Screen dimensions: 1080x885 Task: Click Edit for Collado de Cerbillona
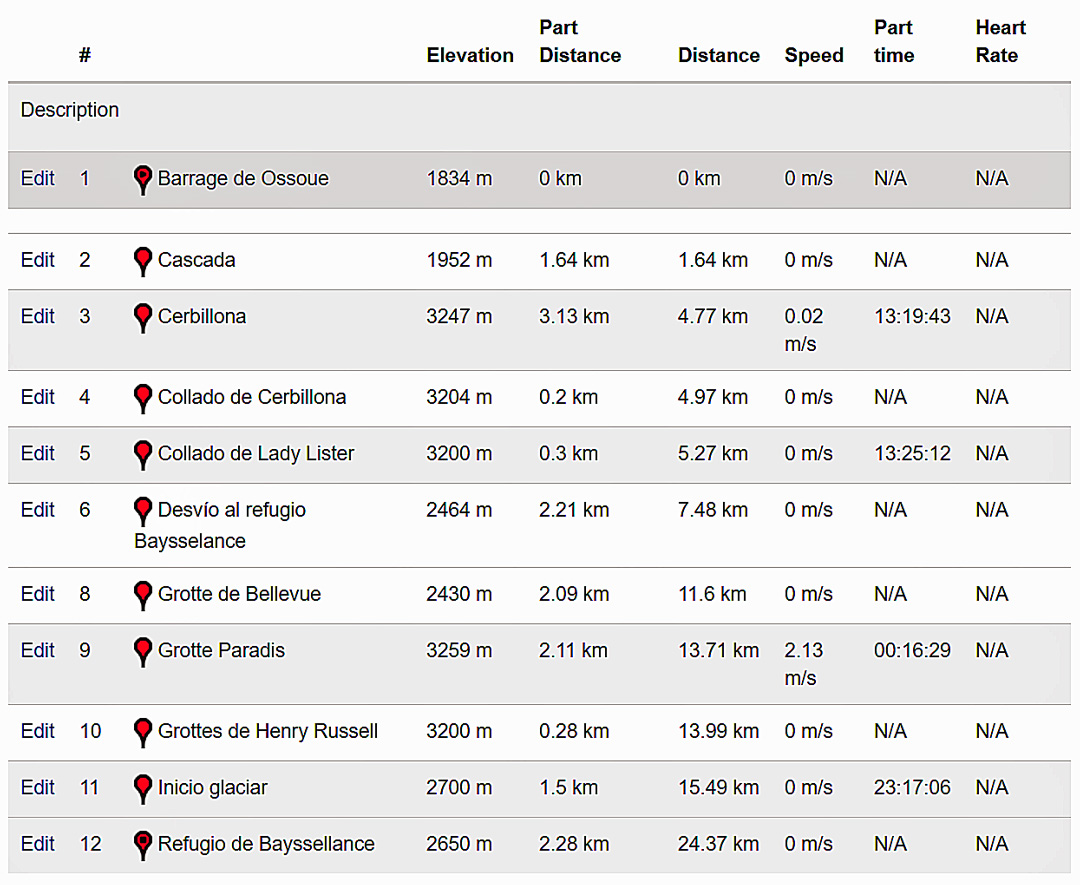click(37, 397)
